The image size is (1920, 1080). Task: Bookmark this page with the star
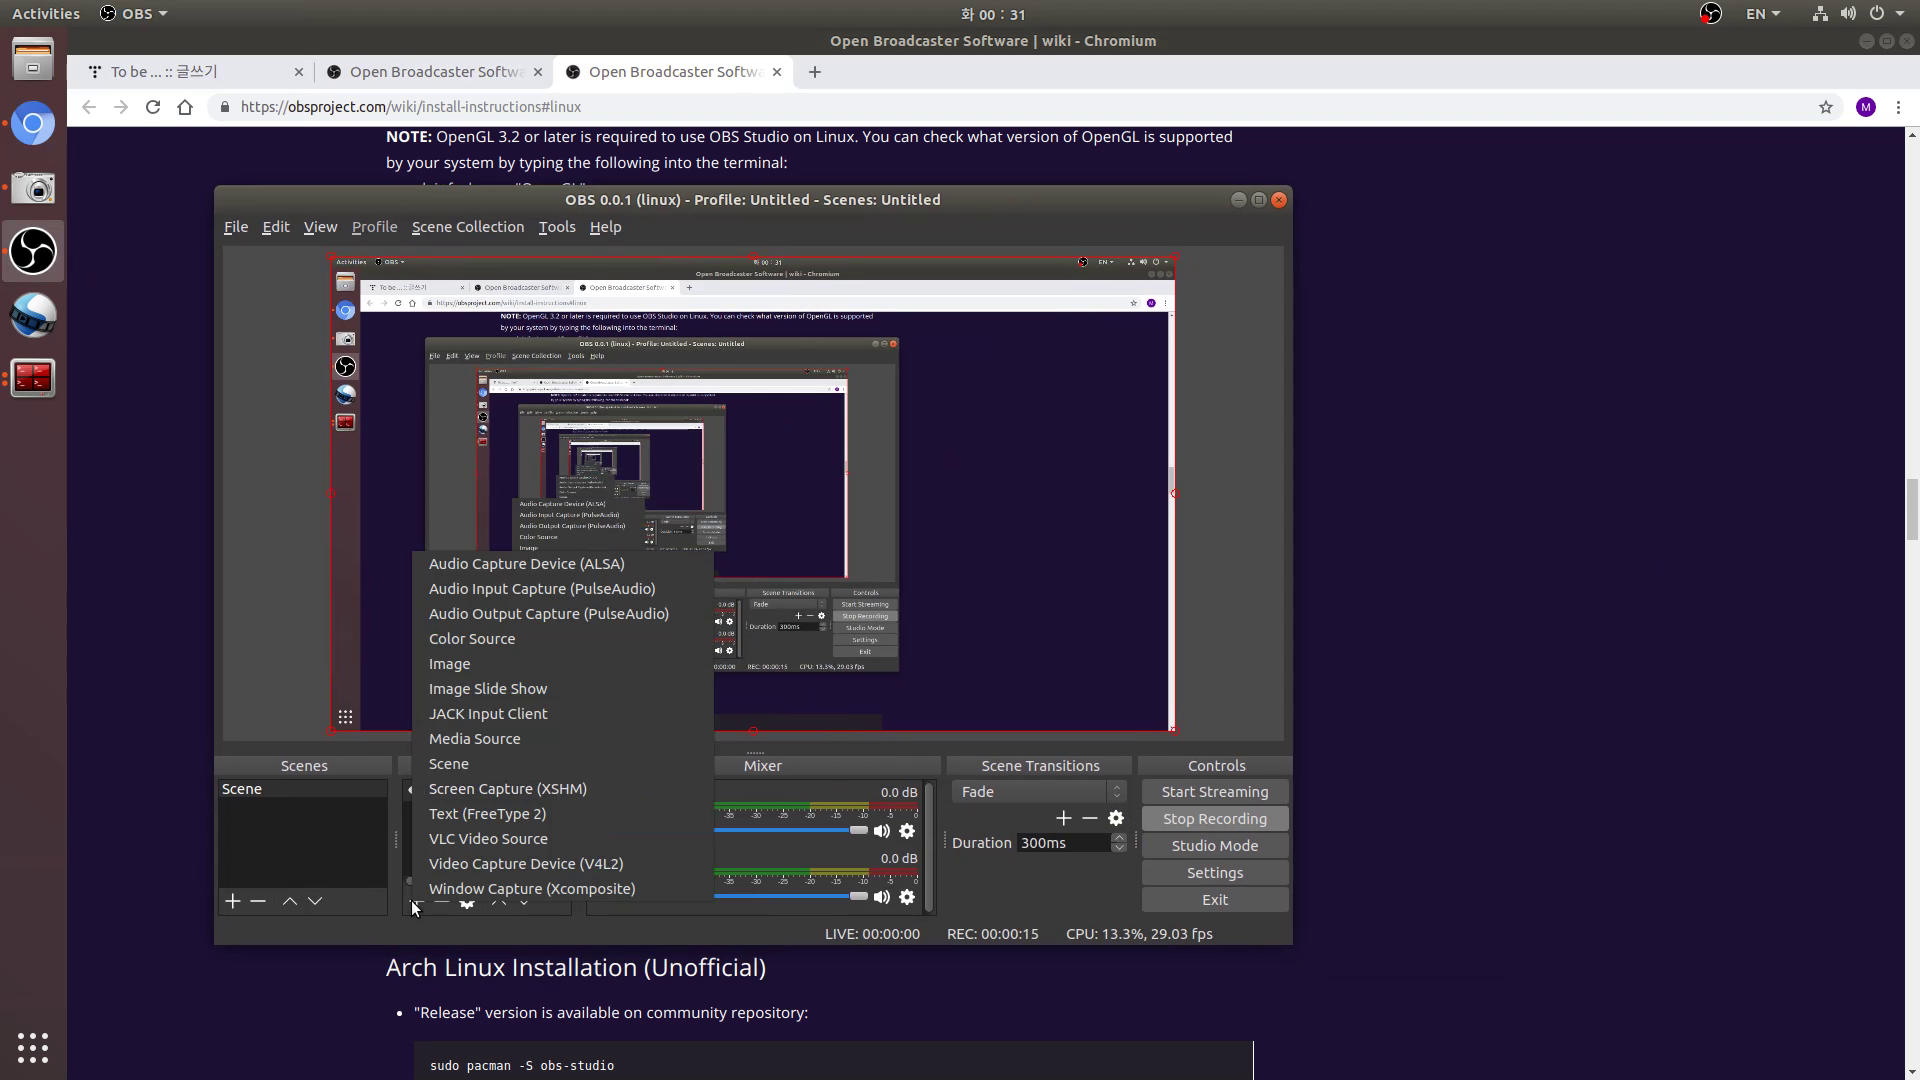pyautogui.click(x=1826, y=107)
